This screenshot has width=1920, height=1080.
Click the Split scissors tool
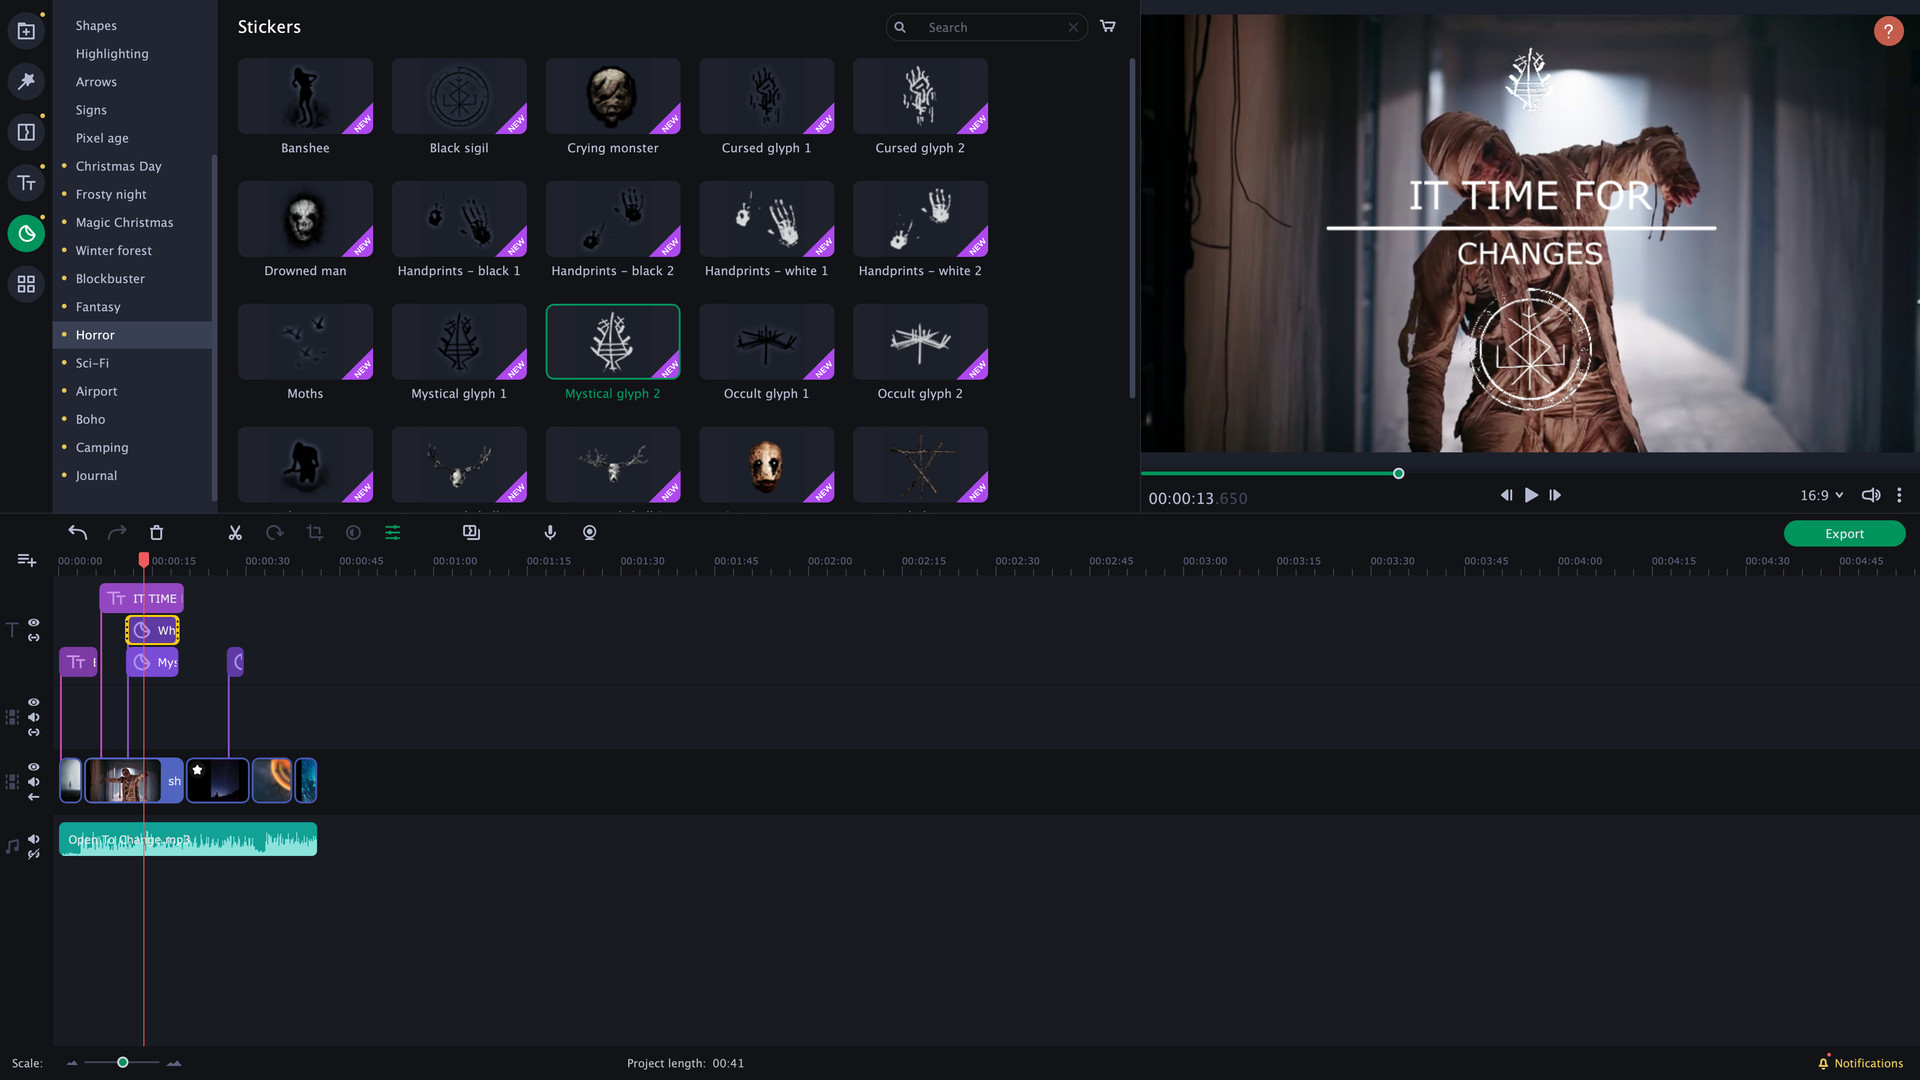pos(235,532)
